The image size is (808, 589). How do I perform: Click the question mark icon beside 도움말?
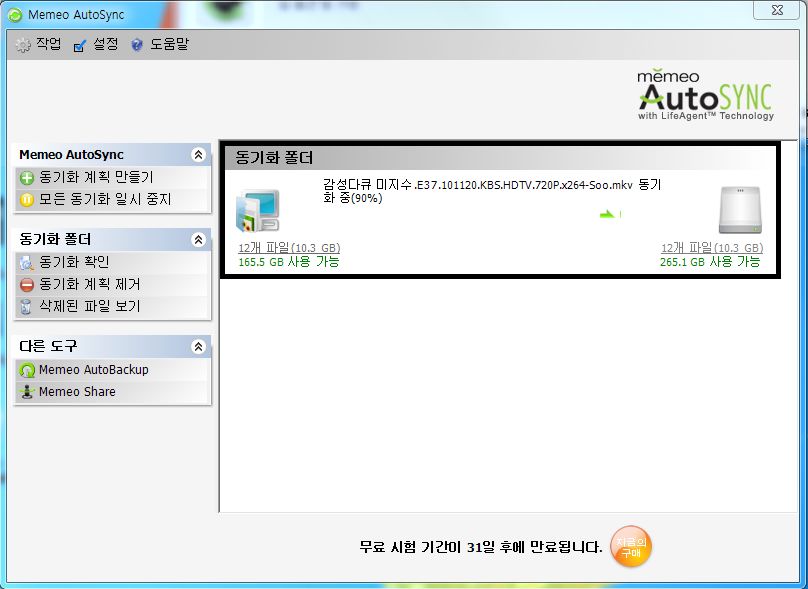[137, 45]
